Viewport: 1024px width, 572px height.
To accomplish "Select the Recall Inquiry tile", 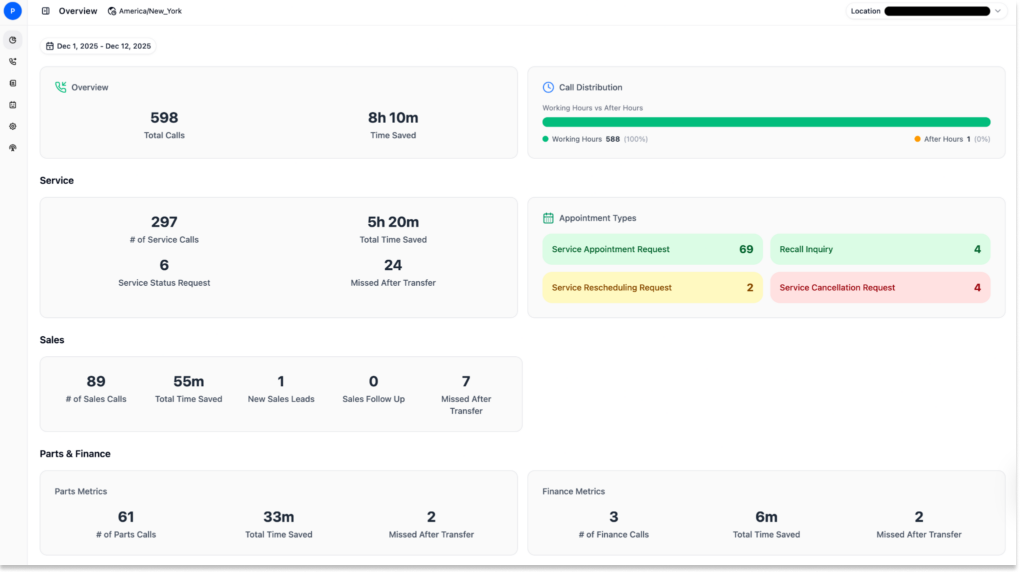I will coord(880,249).
